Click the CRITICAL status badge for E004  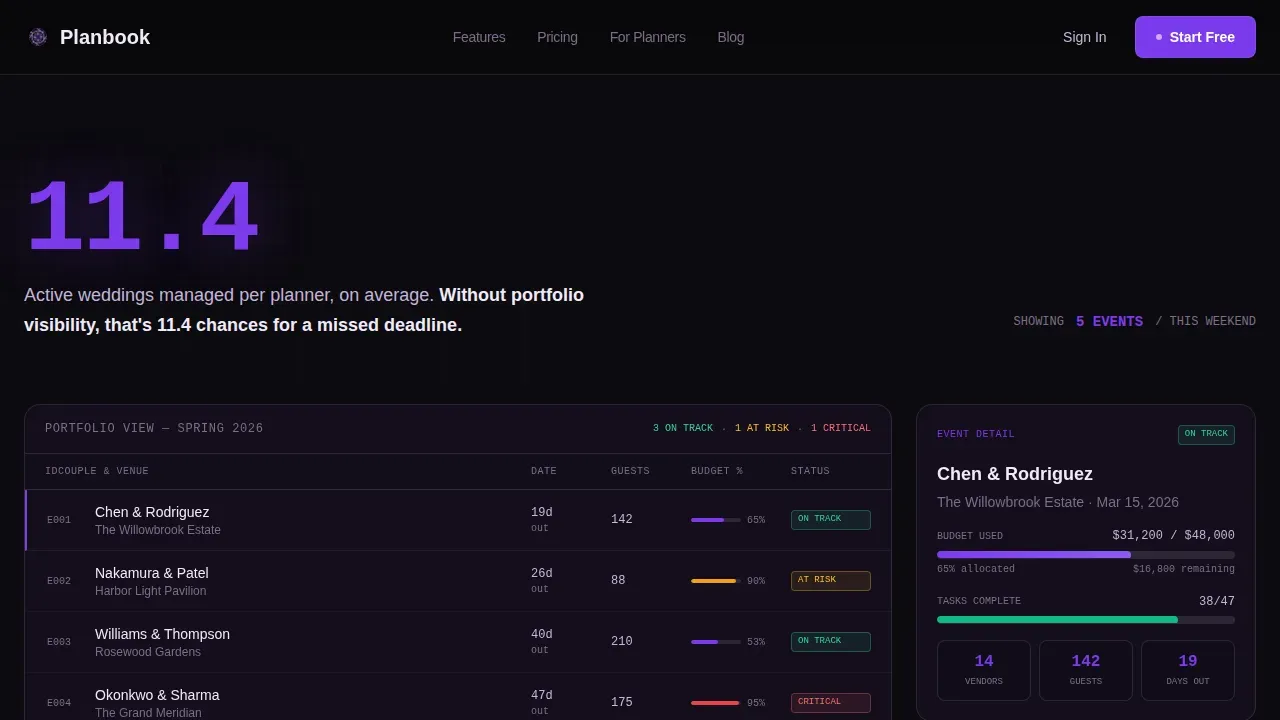click(830, 703)
